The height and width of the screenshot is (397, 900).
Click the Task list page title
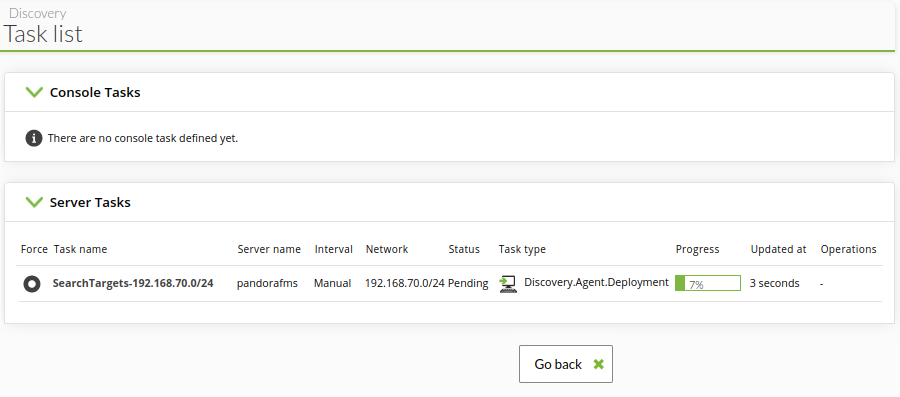pos(43,34)
